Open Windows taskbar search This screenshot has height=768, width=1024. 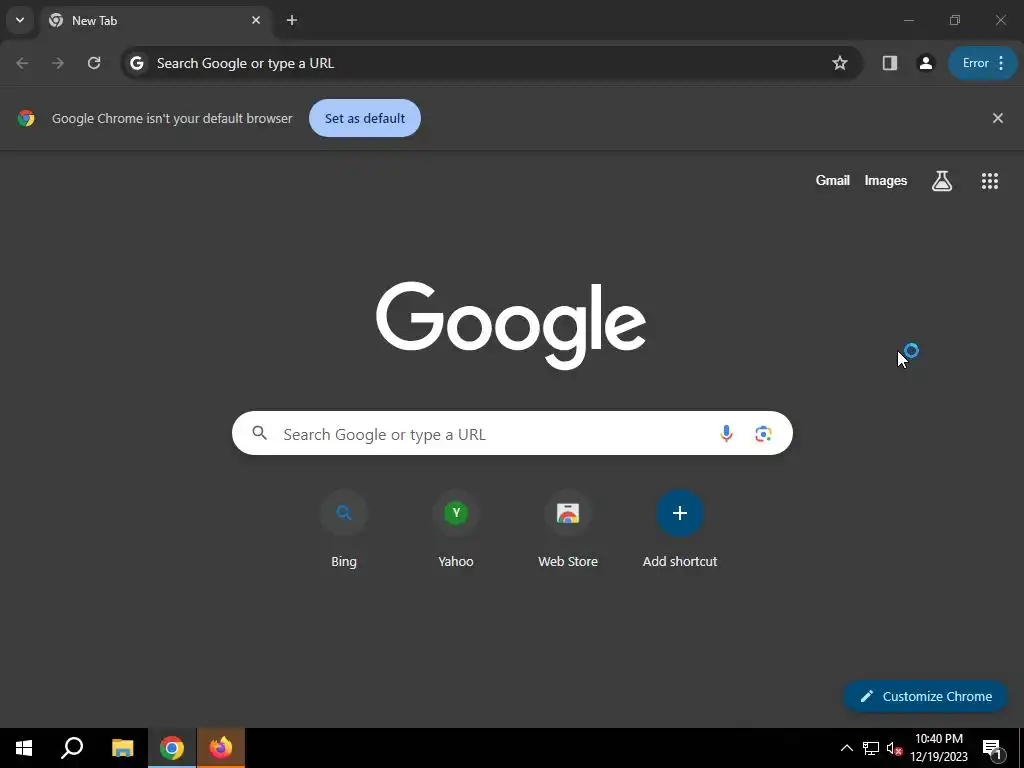72,748
